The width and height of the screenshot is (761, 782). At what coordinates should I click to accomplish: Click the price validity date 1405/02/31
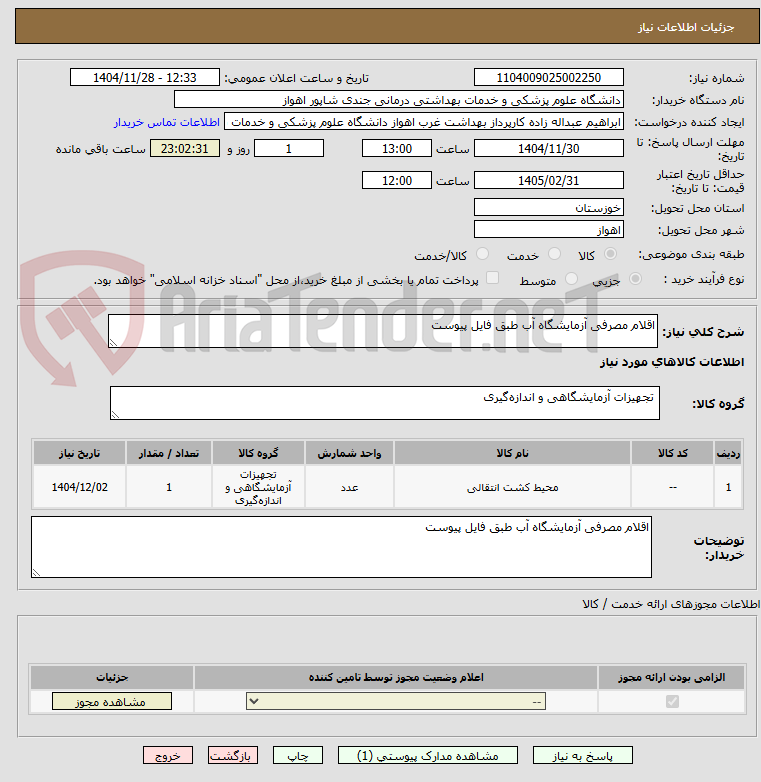coord(549,180)
